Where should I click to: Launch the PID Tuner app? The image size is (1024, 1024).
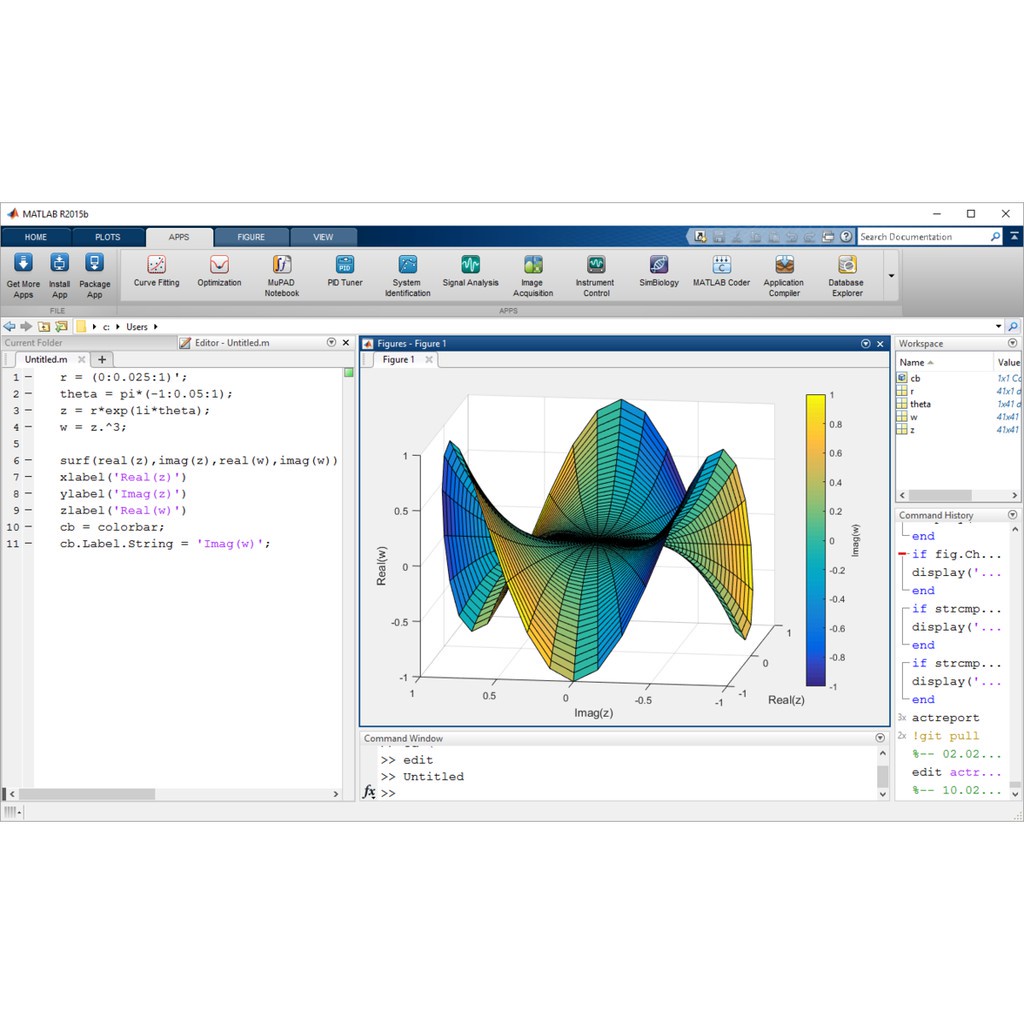[345, 266]
